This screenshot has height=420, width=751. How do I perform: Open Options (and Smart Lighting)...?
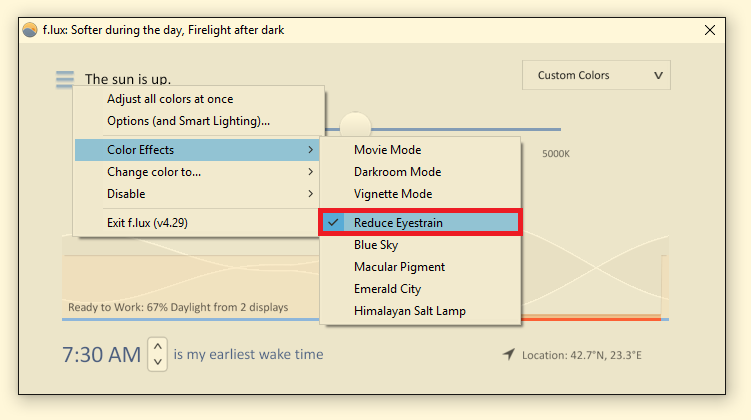coord(199,121)
